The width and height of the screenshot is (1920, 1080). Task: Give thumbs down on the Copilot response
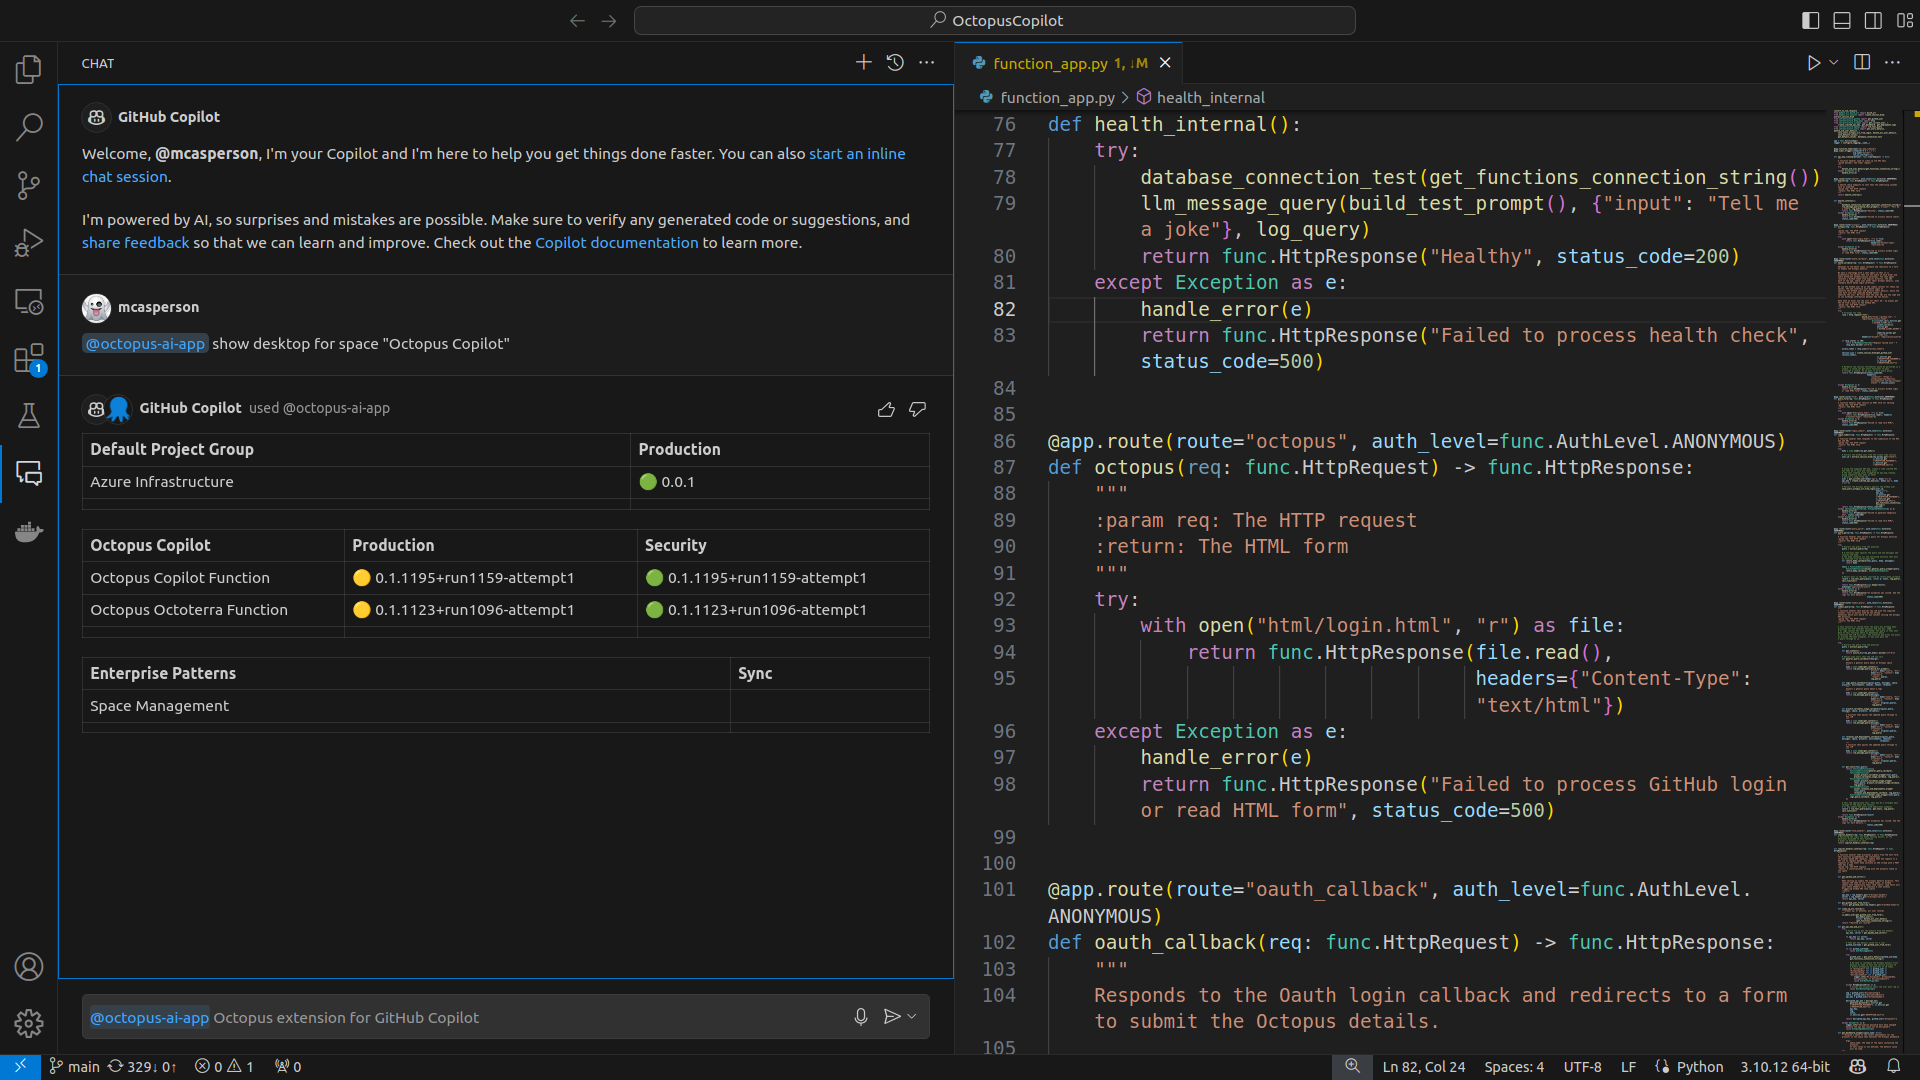[x=917, y=409]
